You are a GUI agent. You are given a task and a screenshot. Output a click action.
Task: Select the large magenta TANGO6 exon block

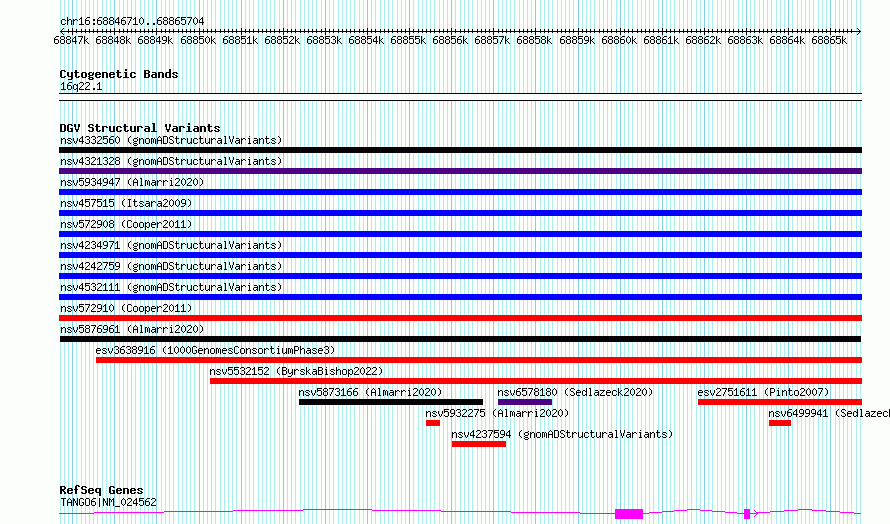pyautogui.click(x=629, y=514)
